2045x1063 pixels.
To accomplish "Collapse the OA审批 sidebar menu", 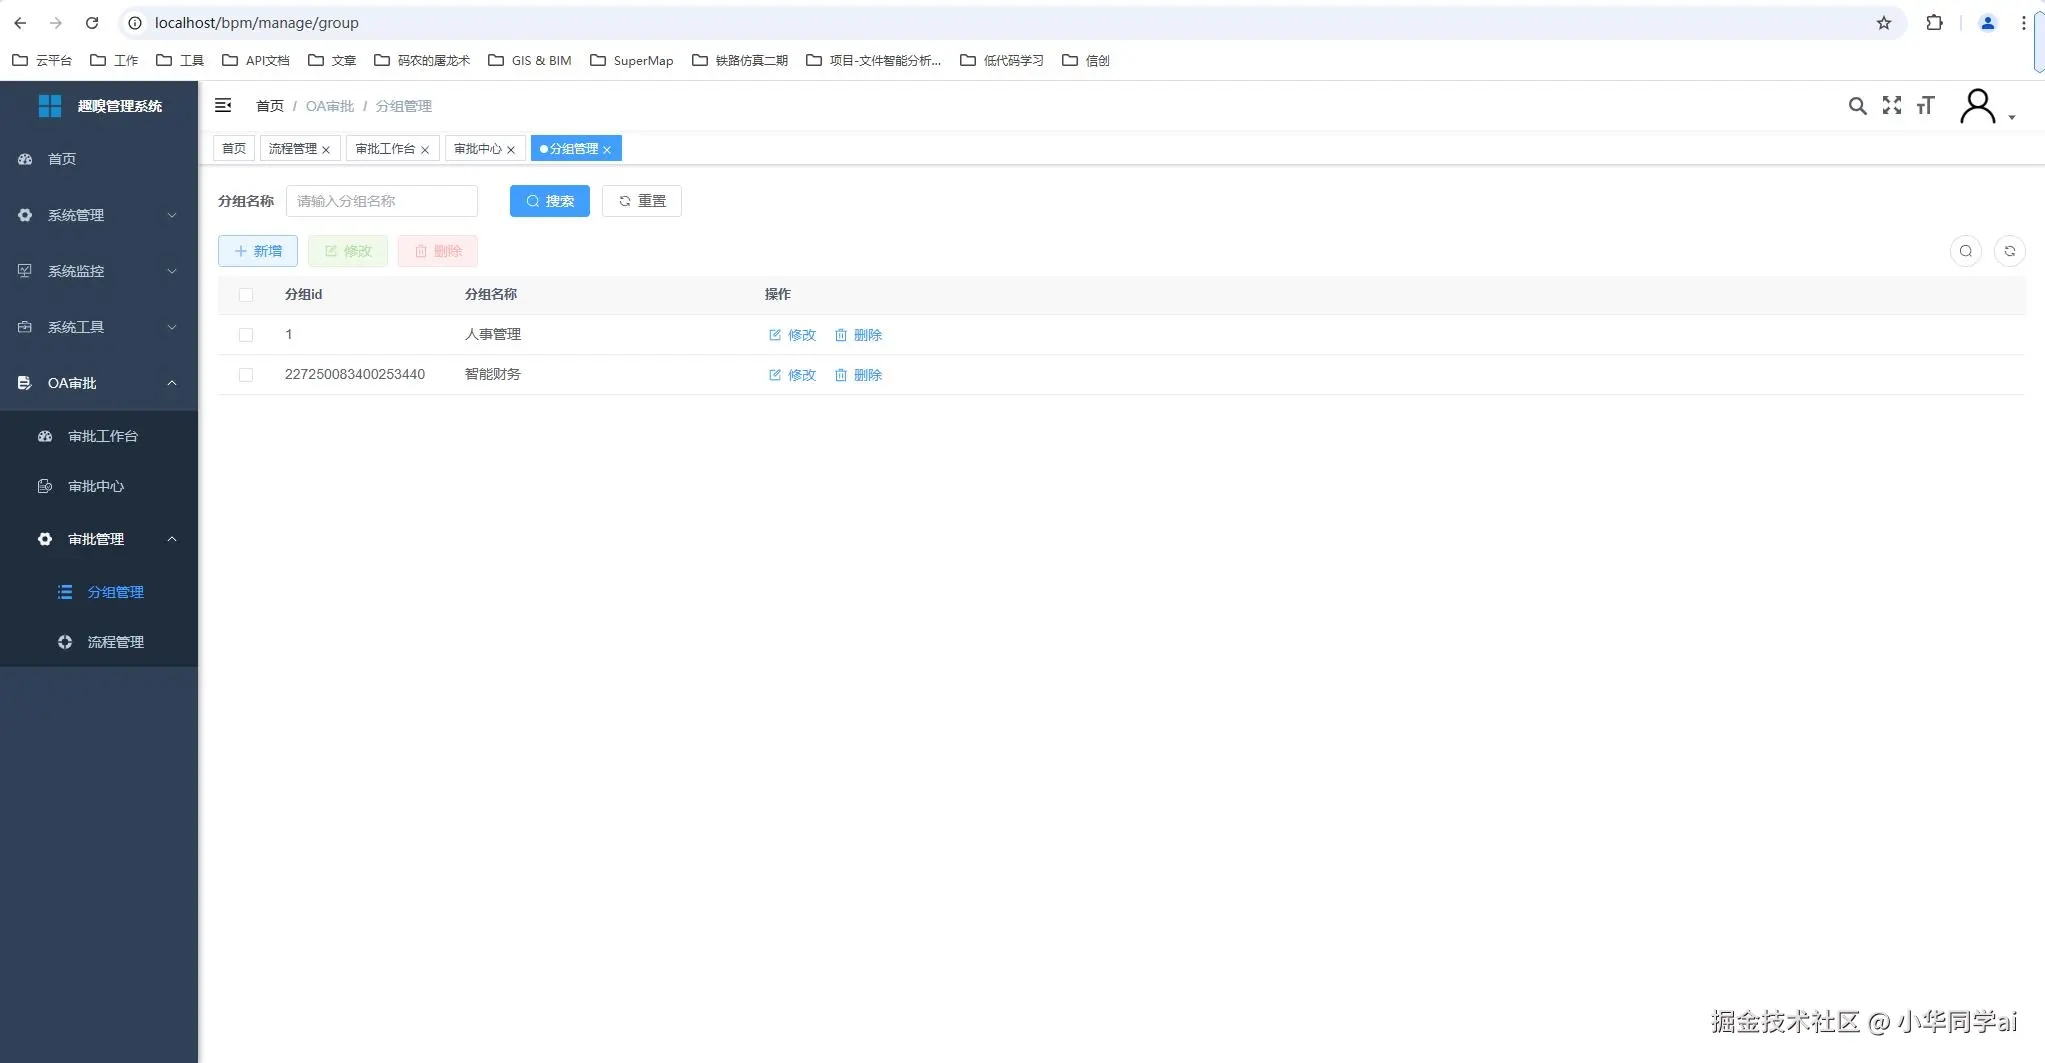I will click(99, 383).
